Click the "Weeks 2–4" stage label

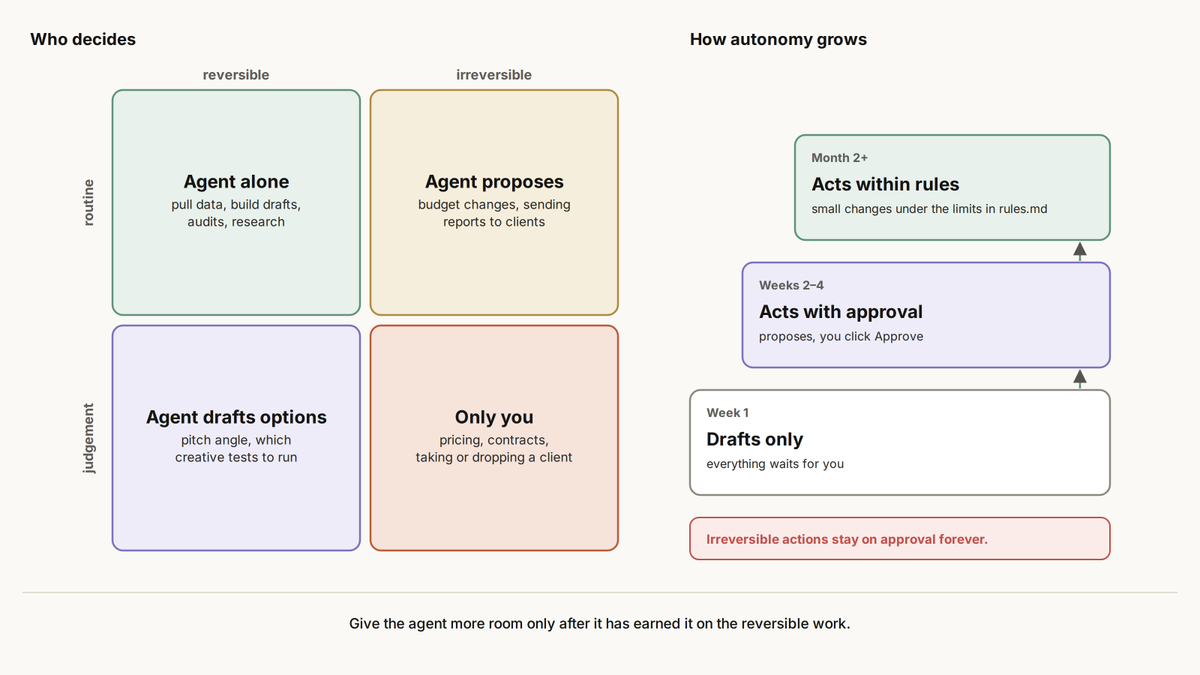click(x=791, y=285)
